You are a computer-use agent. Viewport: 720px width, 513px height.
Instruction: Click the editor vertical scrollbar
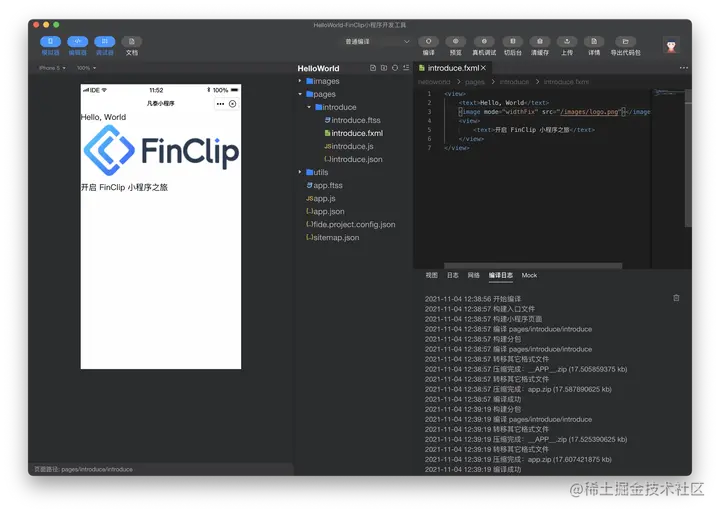click(688, 158)
